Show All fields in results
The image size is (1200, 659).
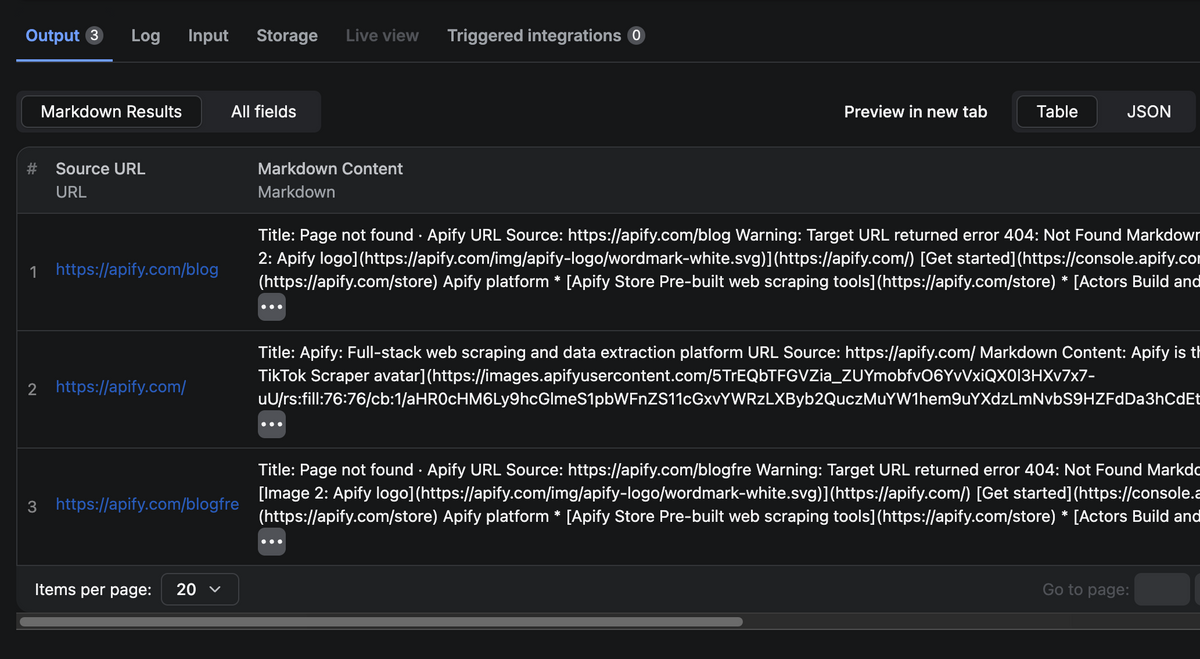[262, 111]
